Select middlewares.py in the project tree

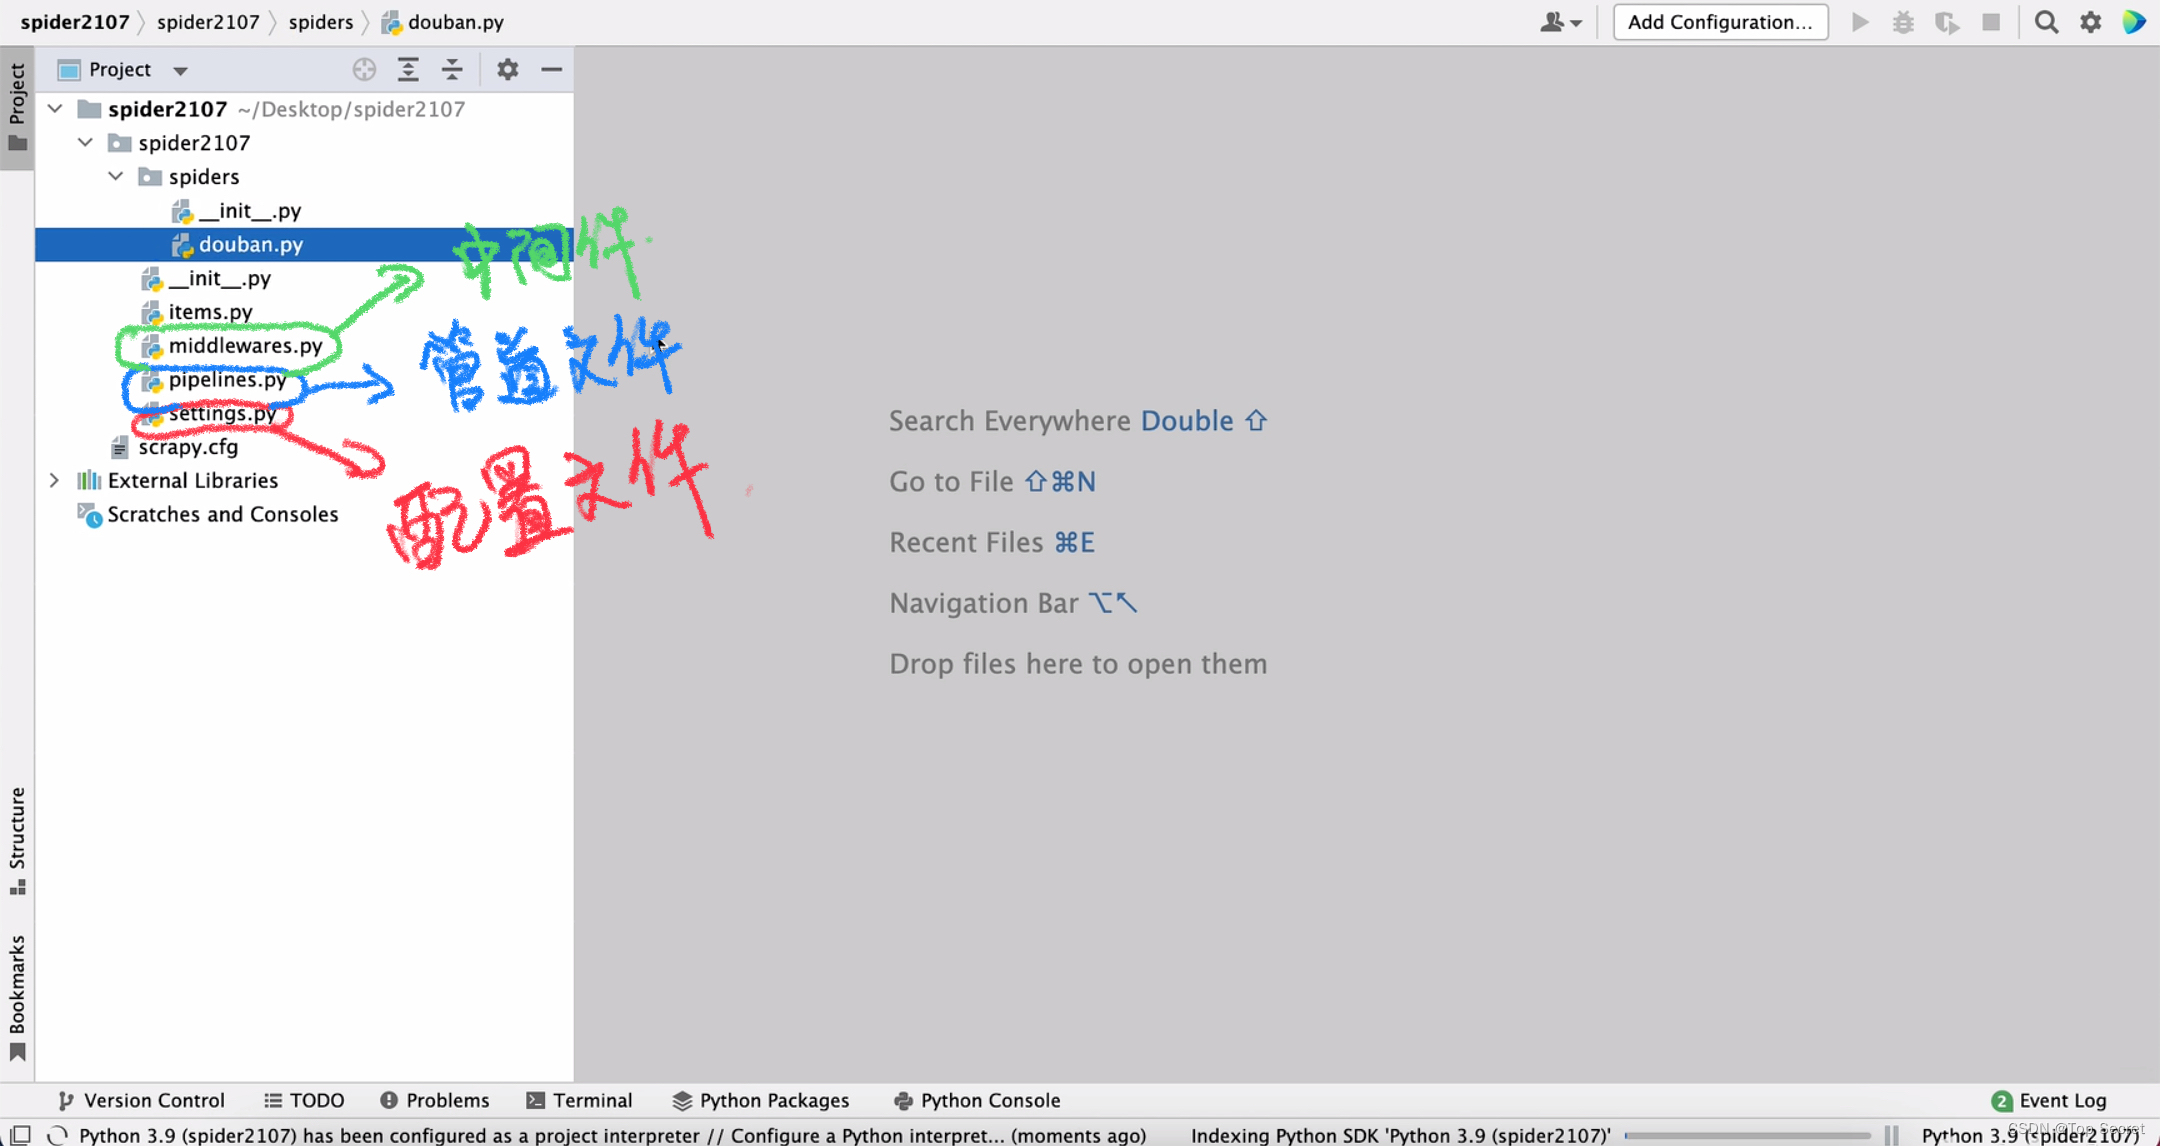[245, 346]
